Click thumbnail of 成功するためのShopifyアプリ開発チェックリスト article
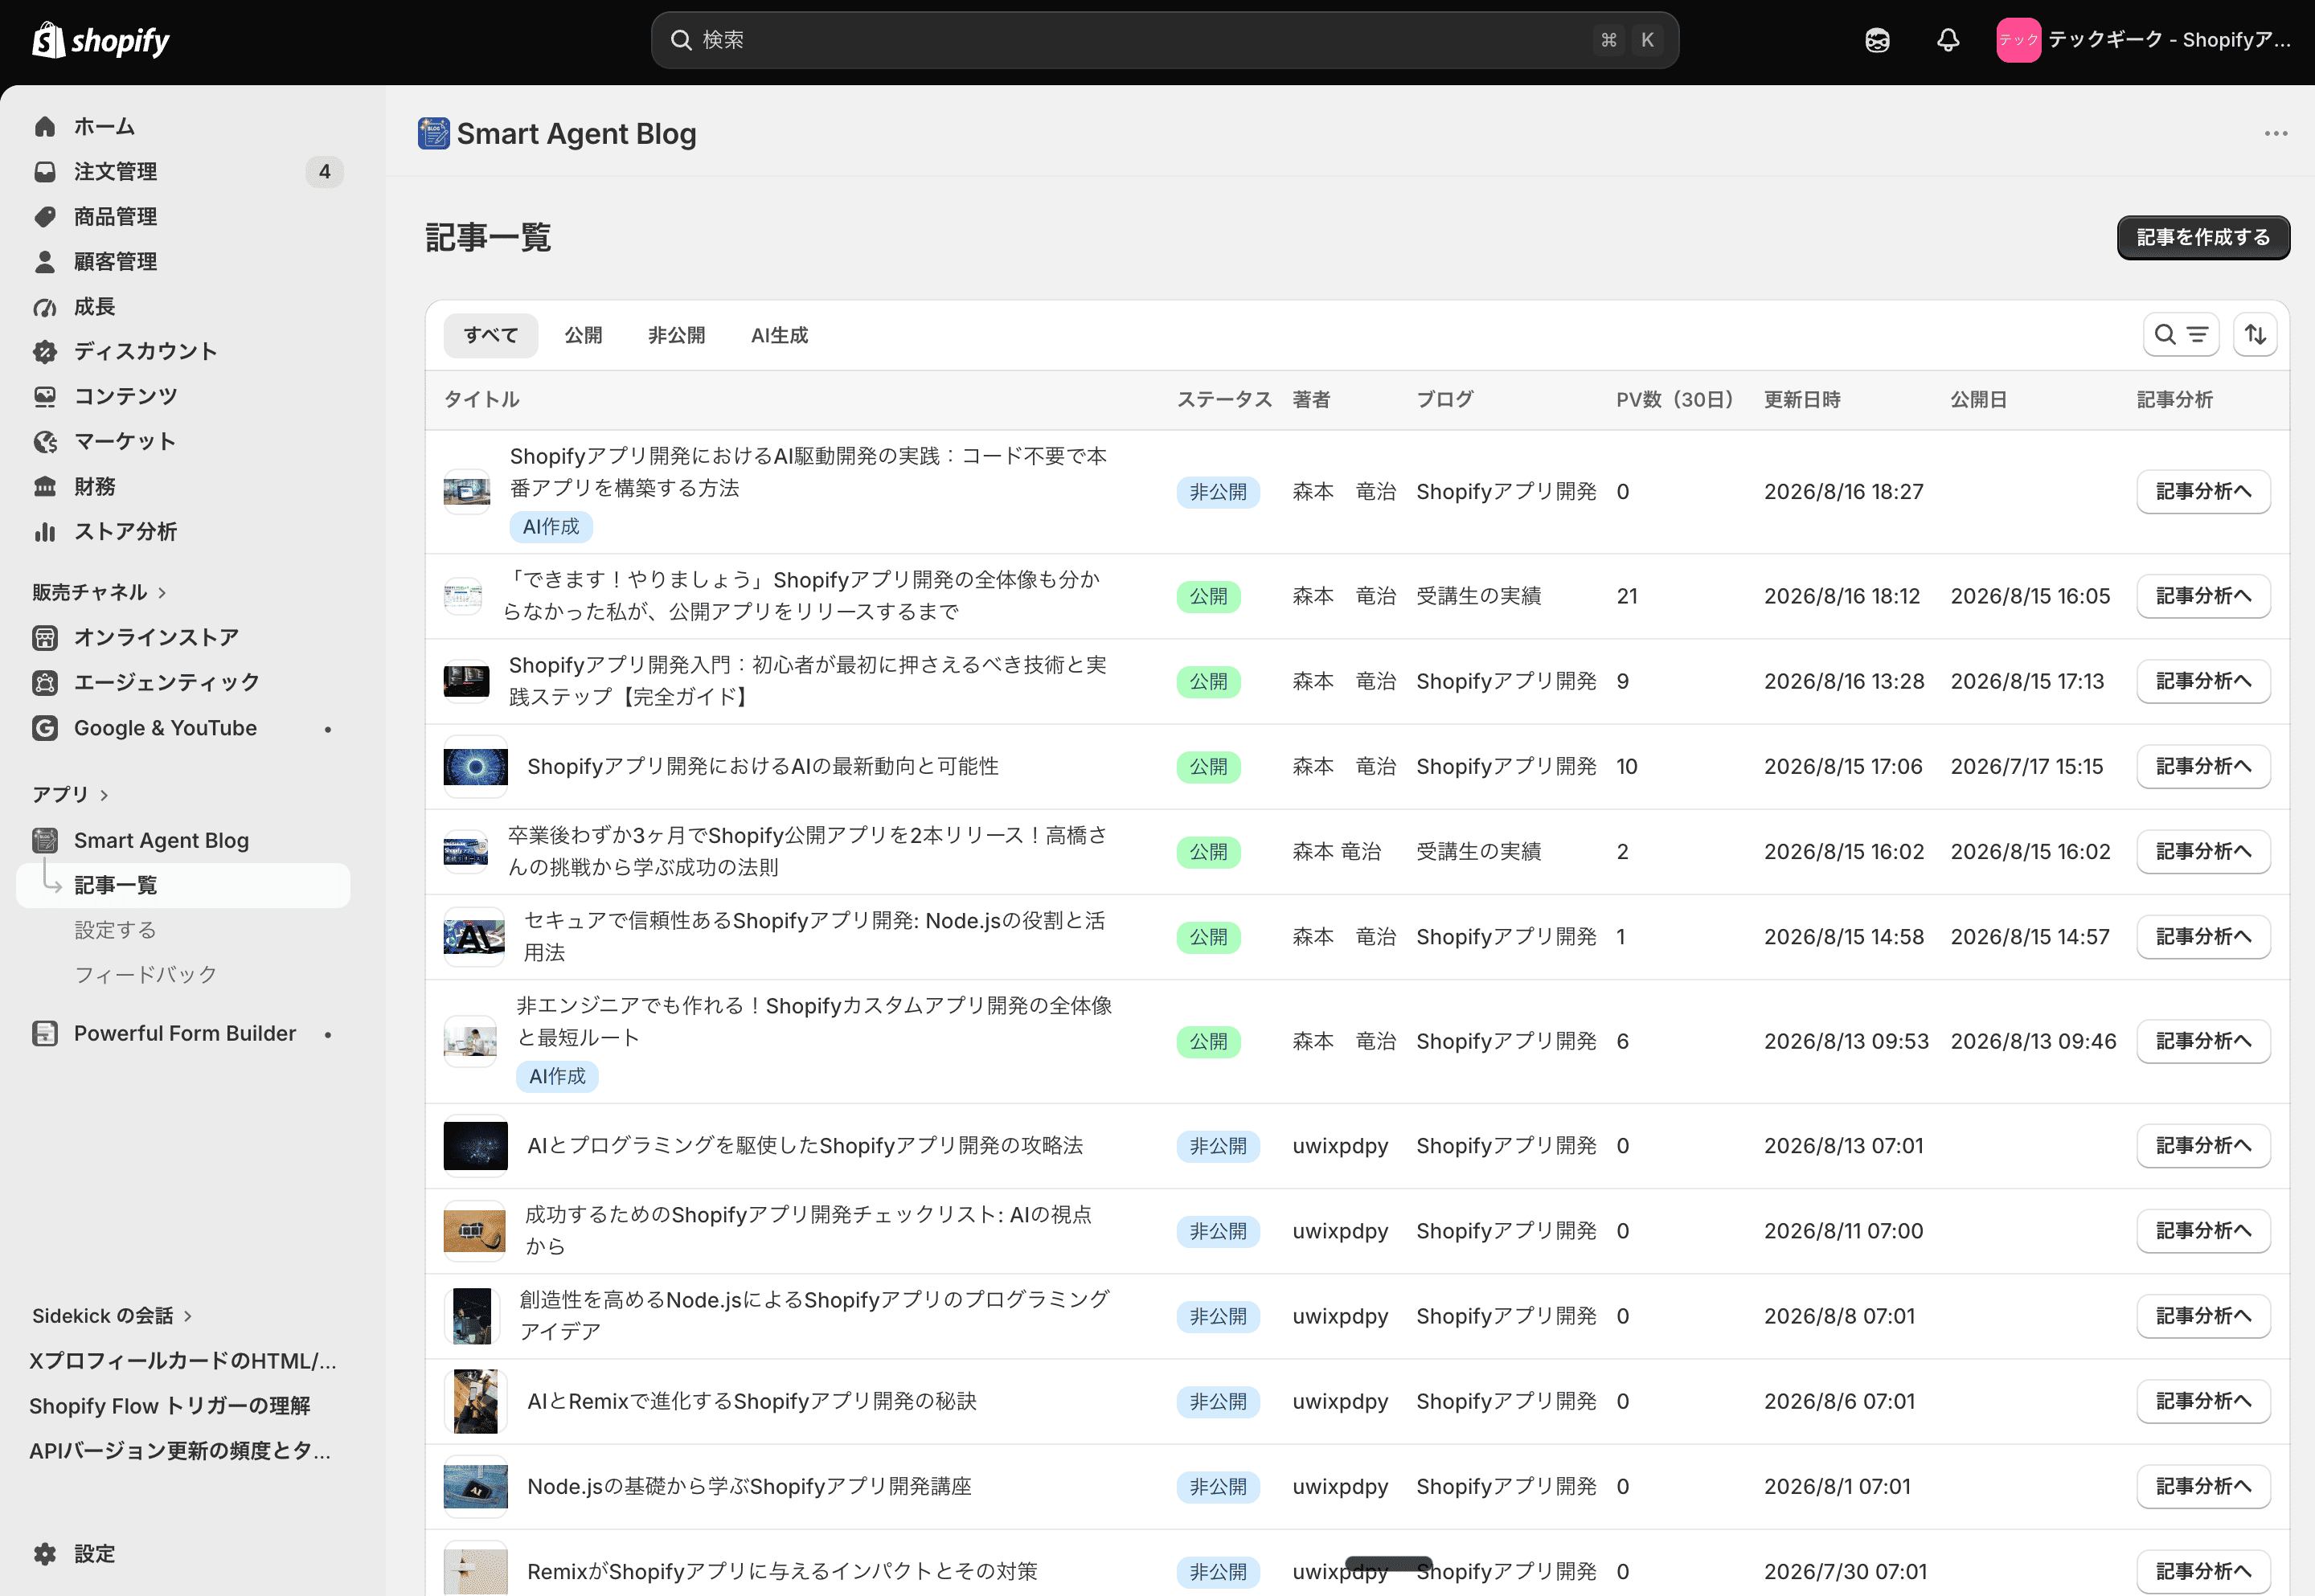The height and width of the screenshot is (1596, 2315). (474, 1231)
